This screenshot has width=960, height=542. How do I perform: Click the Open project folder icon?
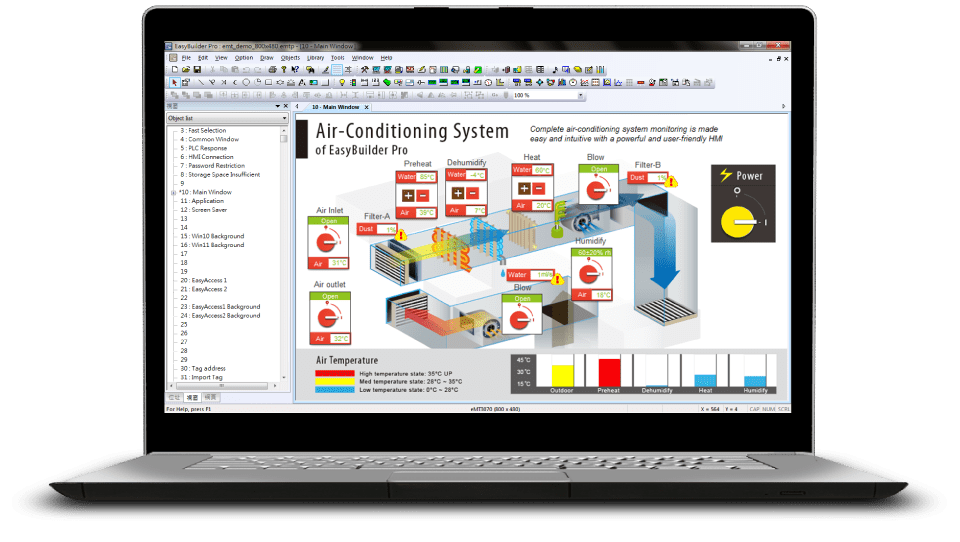(186, 69)
